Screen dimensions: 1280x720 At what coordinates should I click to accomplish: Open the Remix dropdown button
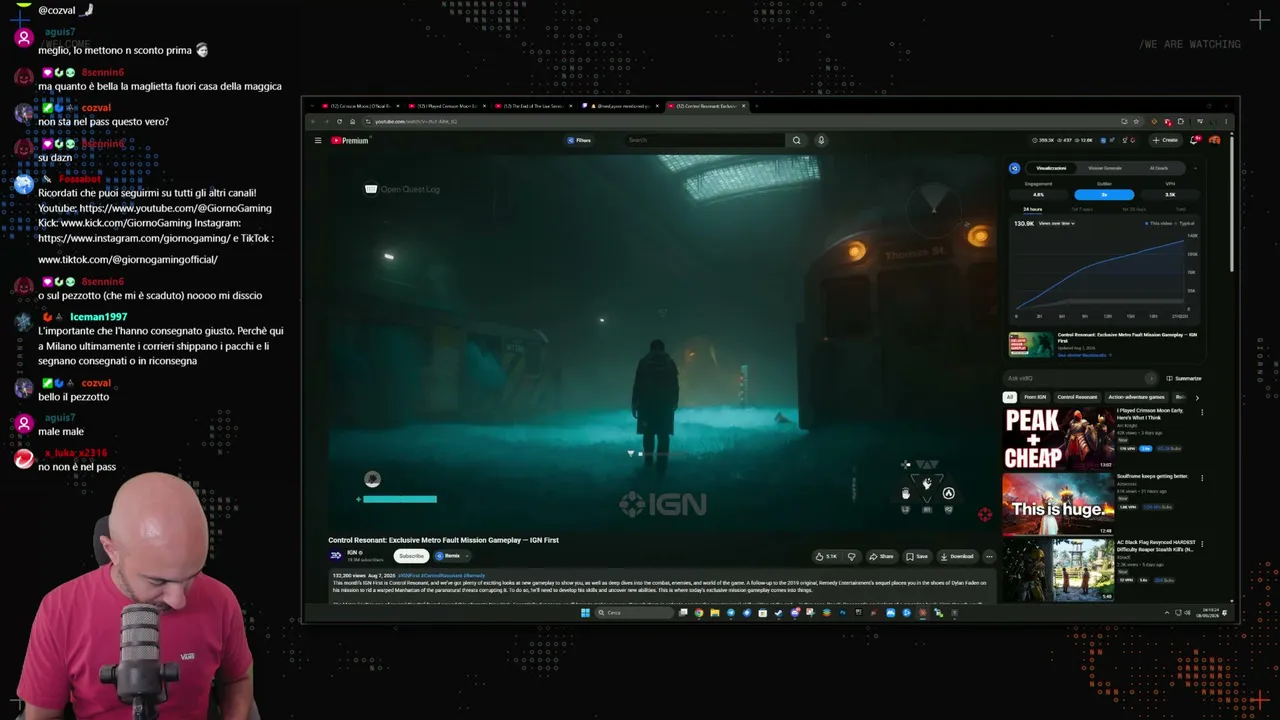click(451, 556)
